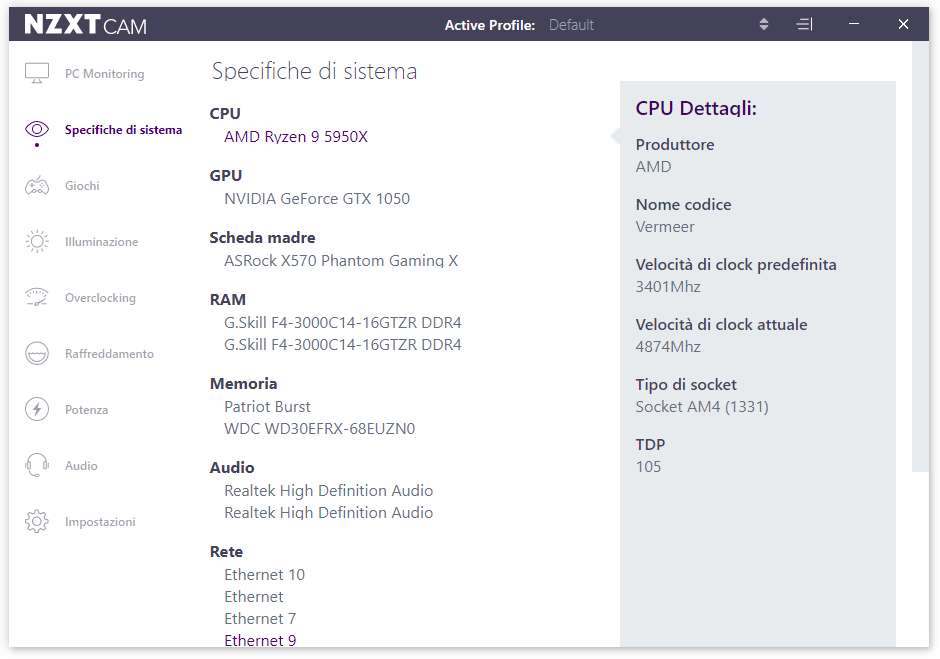Open the Default profile dropdown text
Screen dimensions: 940x659
coord(571,25)
